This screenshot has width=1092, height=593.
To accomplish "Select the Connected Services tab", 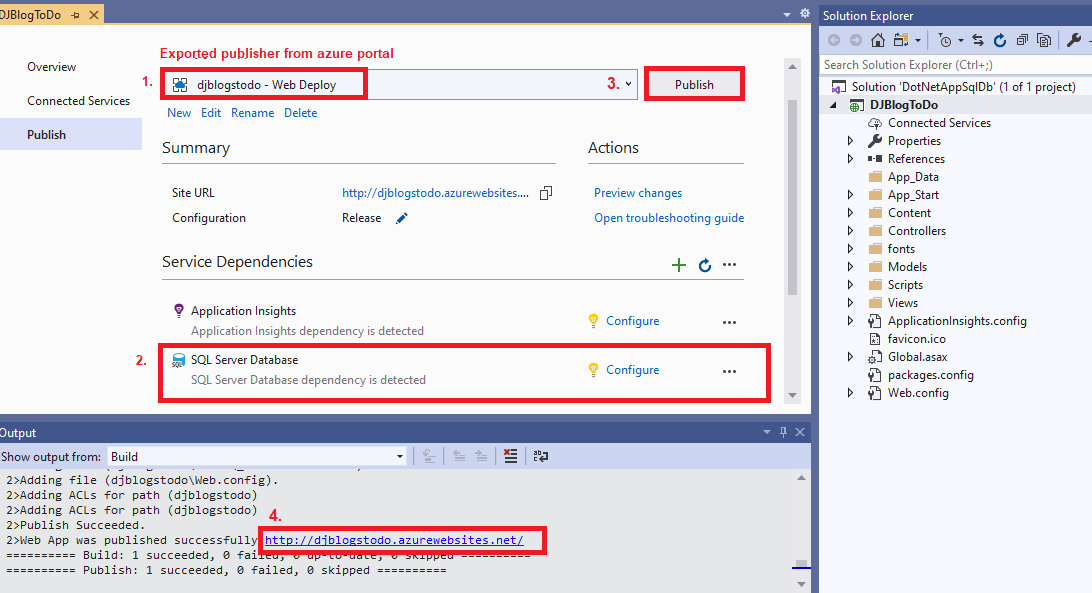I will (79, 101).
